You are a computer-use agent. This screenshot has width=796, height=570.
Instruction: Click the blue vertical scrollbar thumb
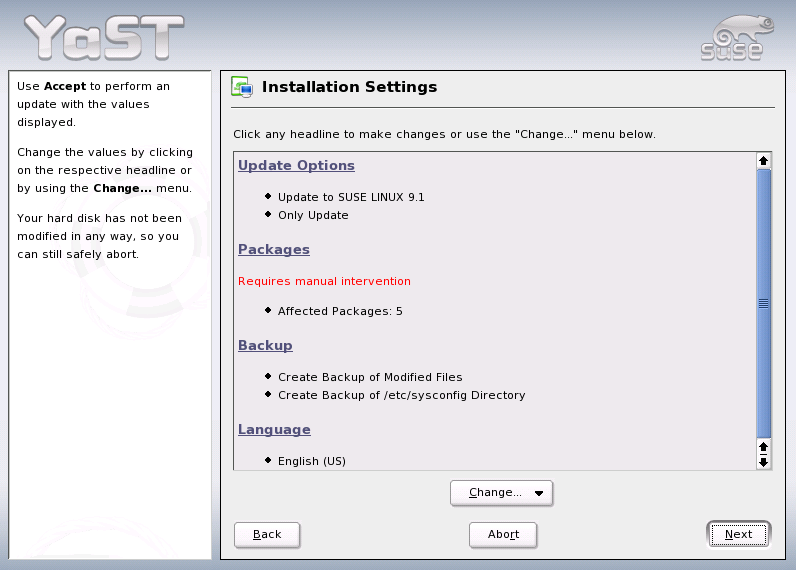[764, 302]
